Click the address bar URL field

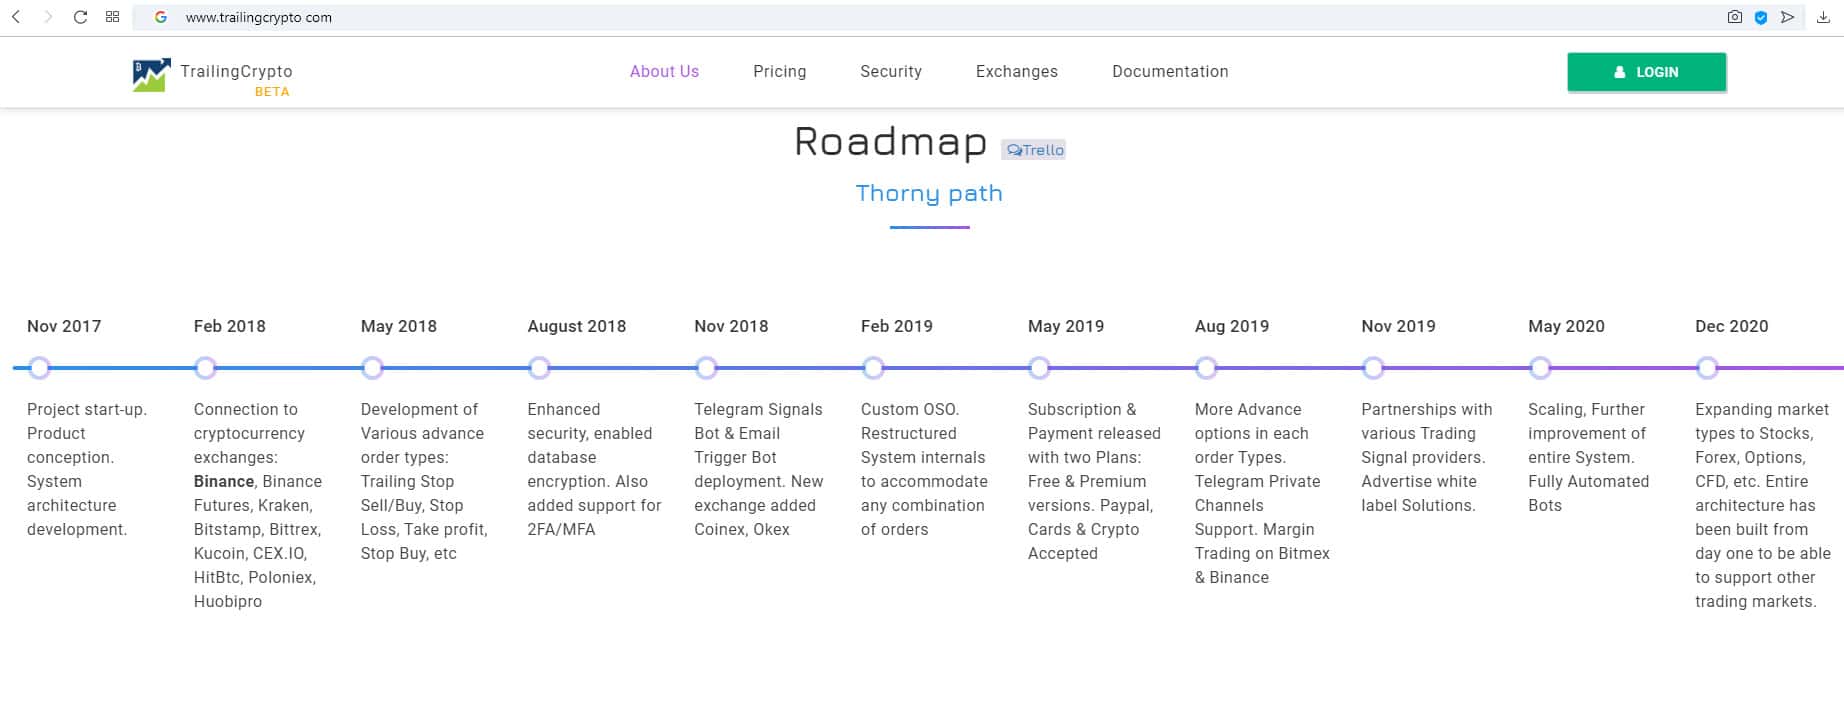(700, 17)
